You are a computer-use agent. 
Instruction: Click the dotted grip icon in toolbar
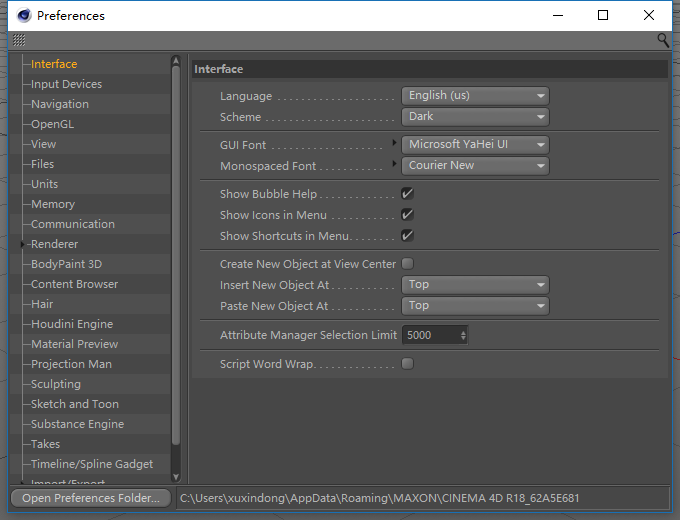[19, 40]
